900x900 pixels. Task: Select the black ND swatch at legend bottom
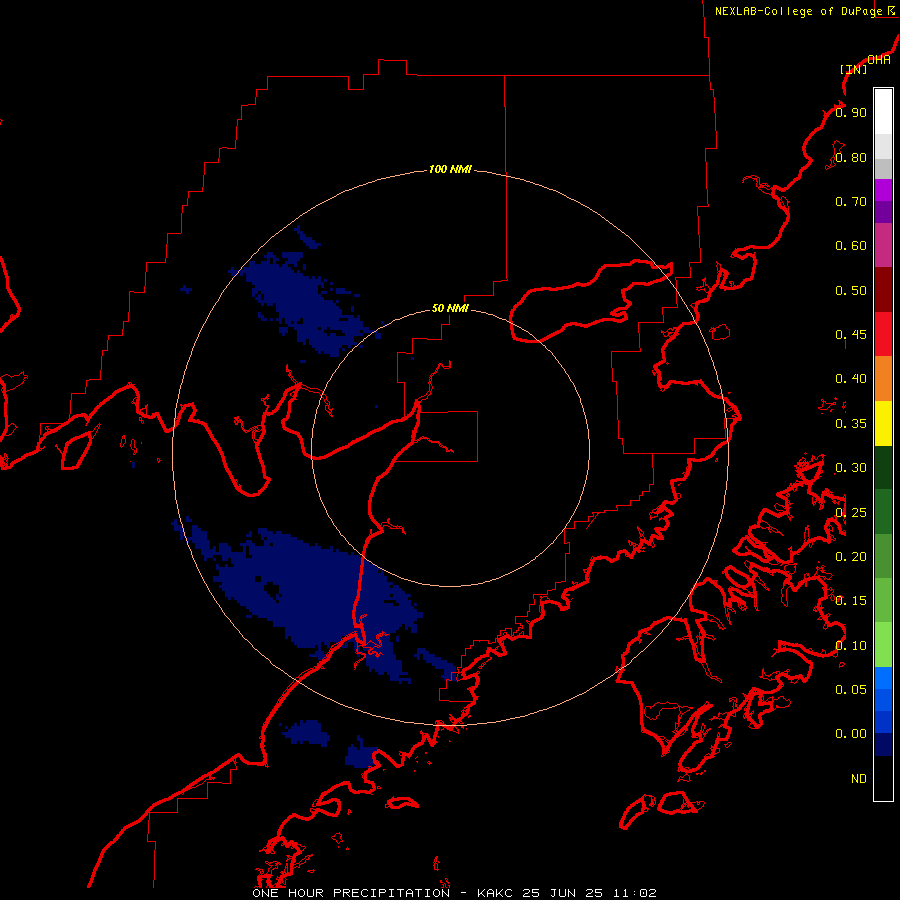point(883,778)
